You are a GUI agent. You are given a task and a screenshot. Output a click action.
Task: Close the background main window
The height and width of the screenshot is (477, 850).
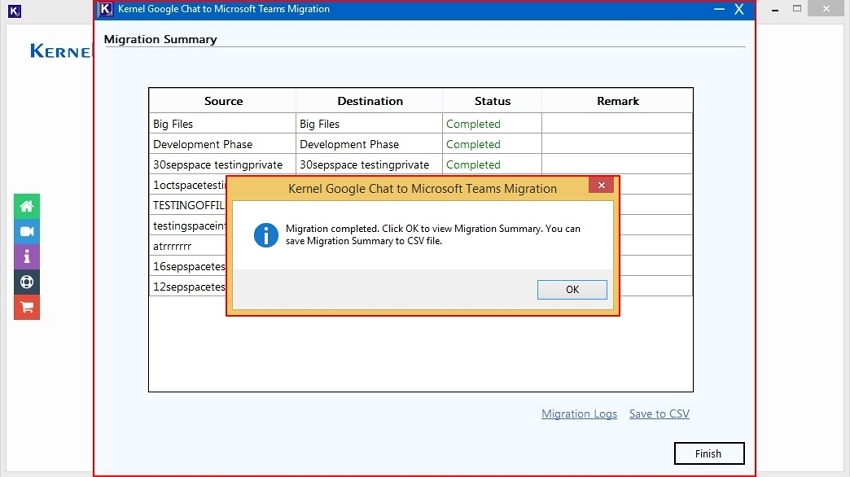[826, 8]
